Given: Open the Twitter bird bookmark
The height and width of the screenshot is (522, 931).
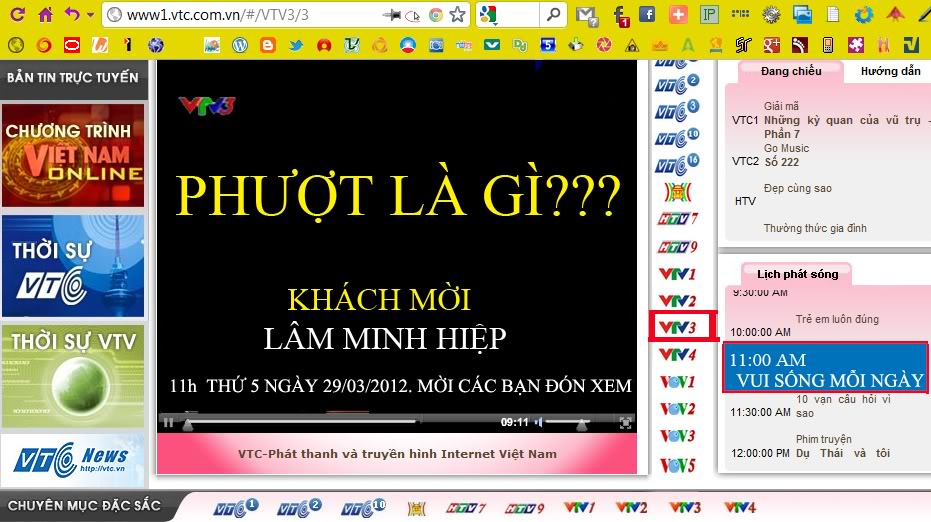Looking at the screenshot, I should click(x=296, y=45).
